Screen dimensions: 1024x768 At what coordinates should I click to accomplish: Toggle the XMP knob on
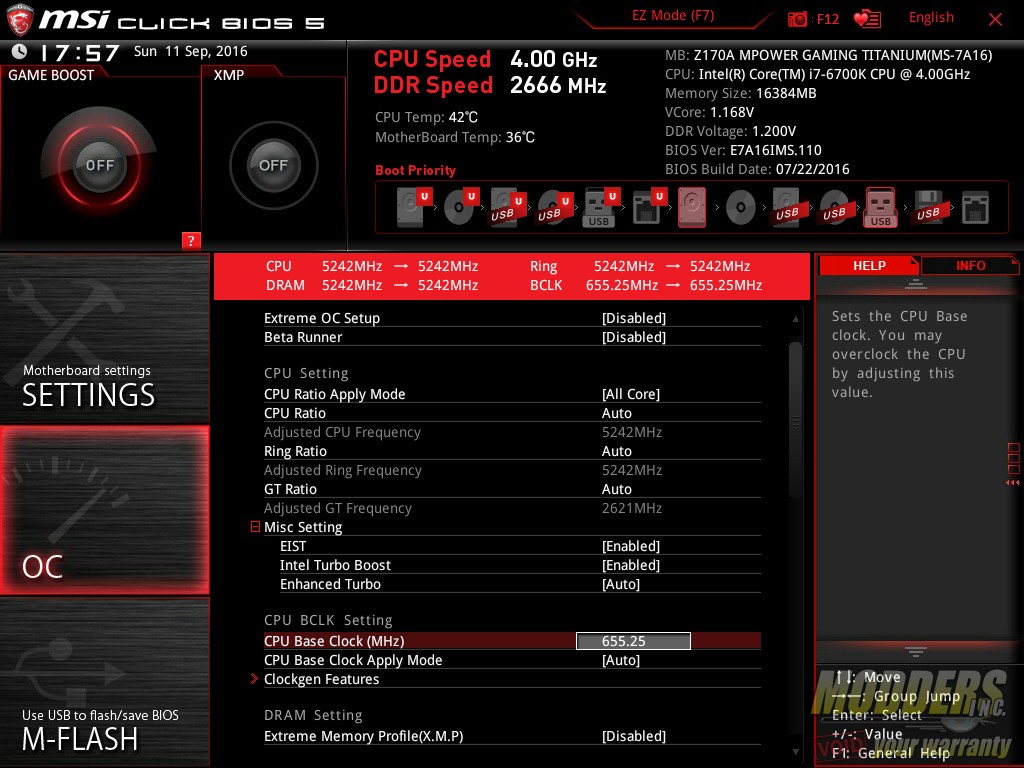(x=273, y=165)
